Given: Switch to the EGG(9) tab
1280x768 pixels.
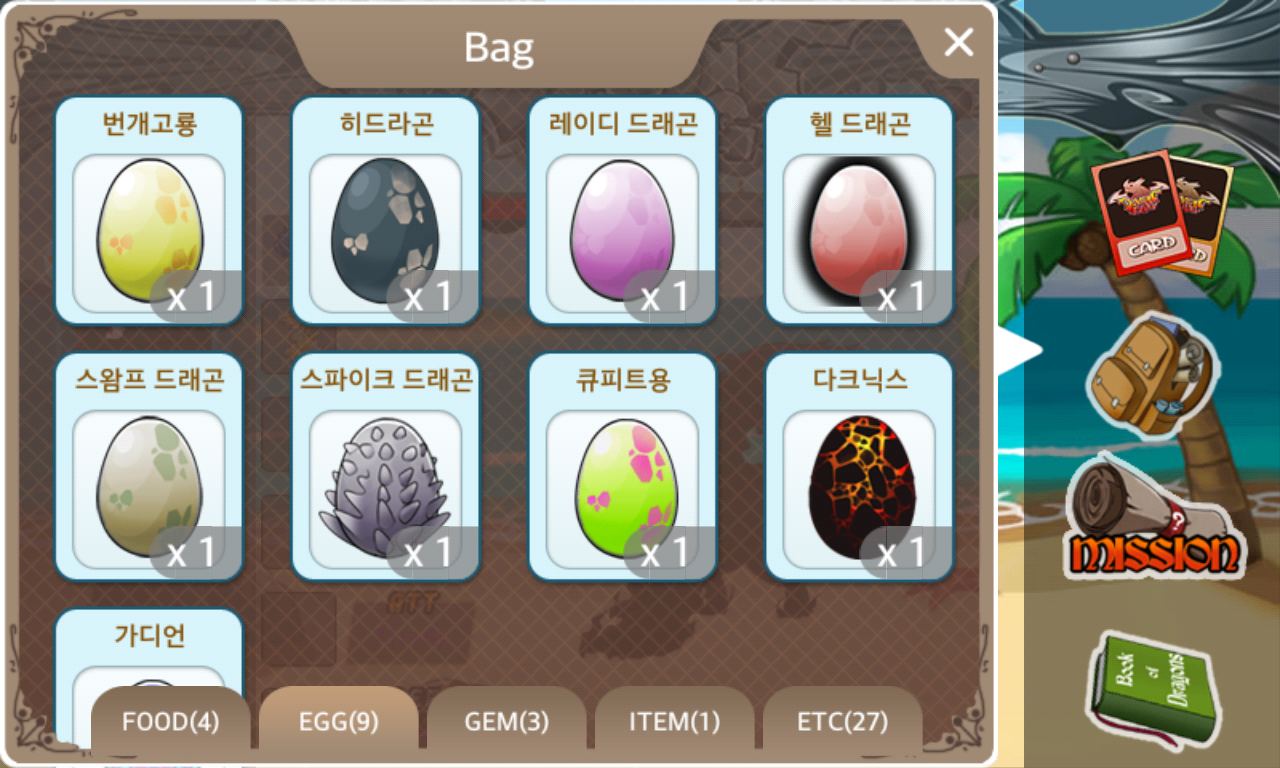Looking at the screenshot, I should click(339, 721).
